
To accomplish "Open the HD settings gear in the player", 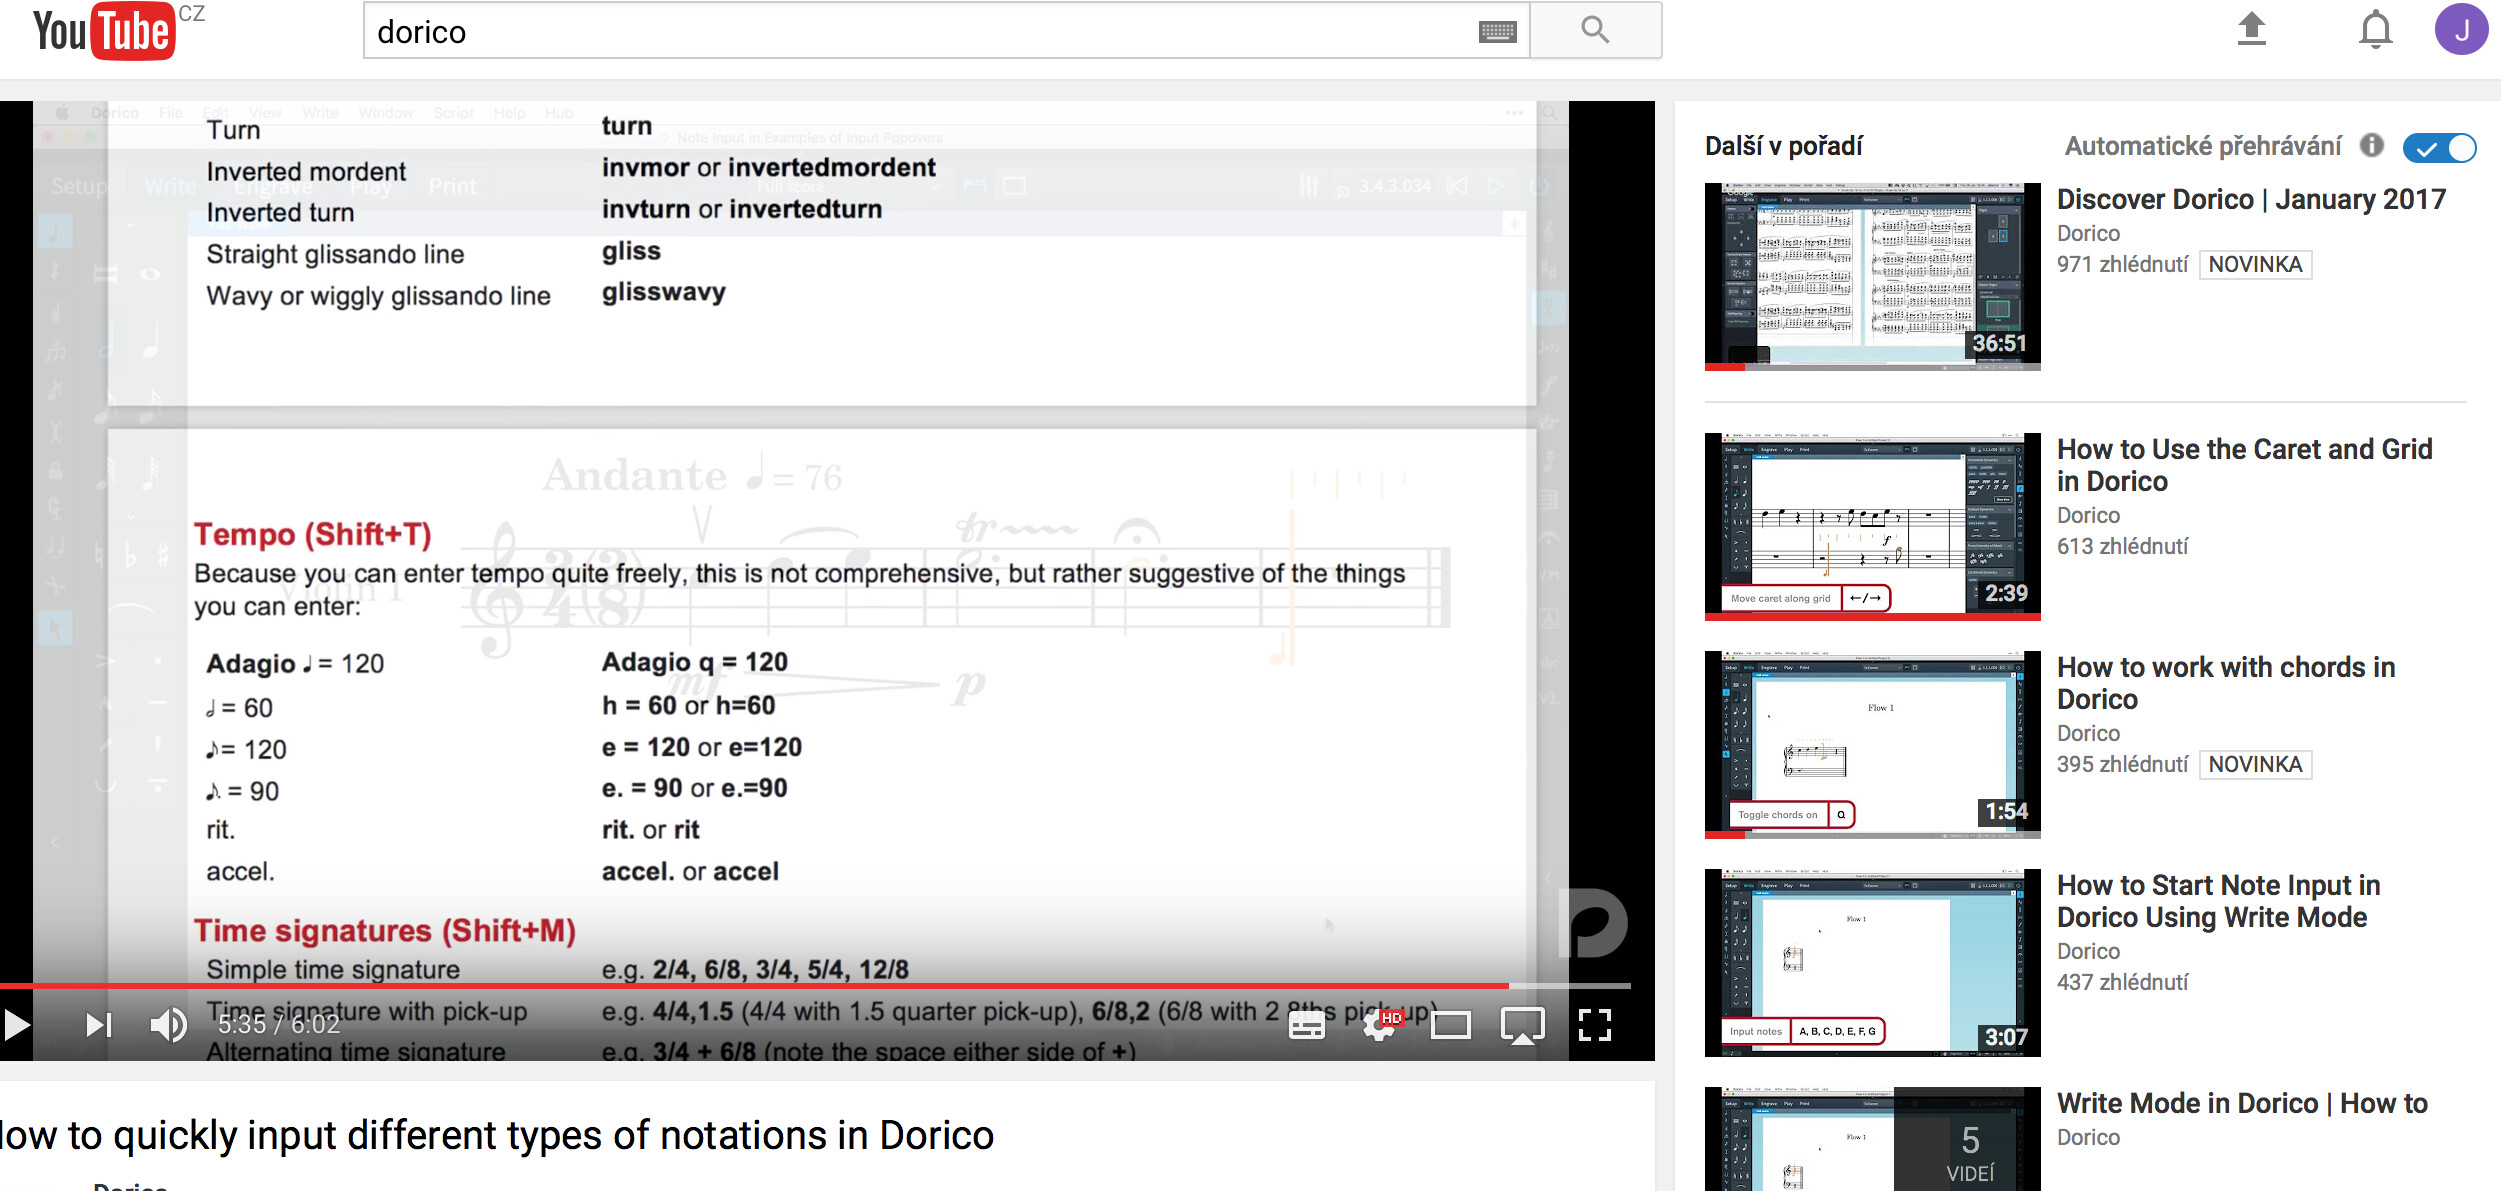I will coord(1382,1025).
